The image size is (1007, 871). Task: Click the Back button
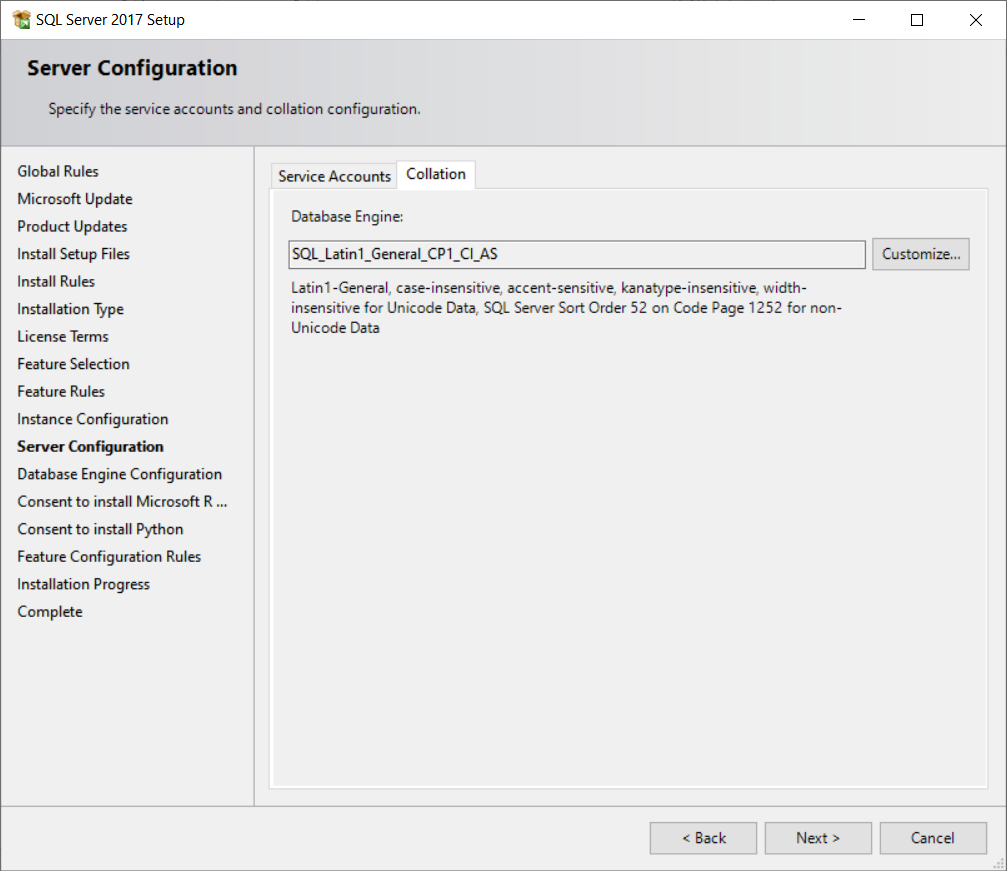703,838
